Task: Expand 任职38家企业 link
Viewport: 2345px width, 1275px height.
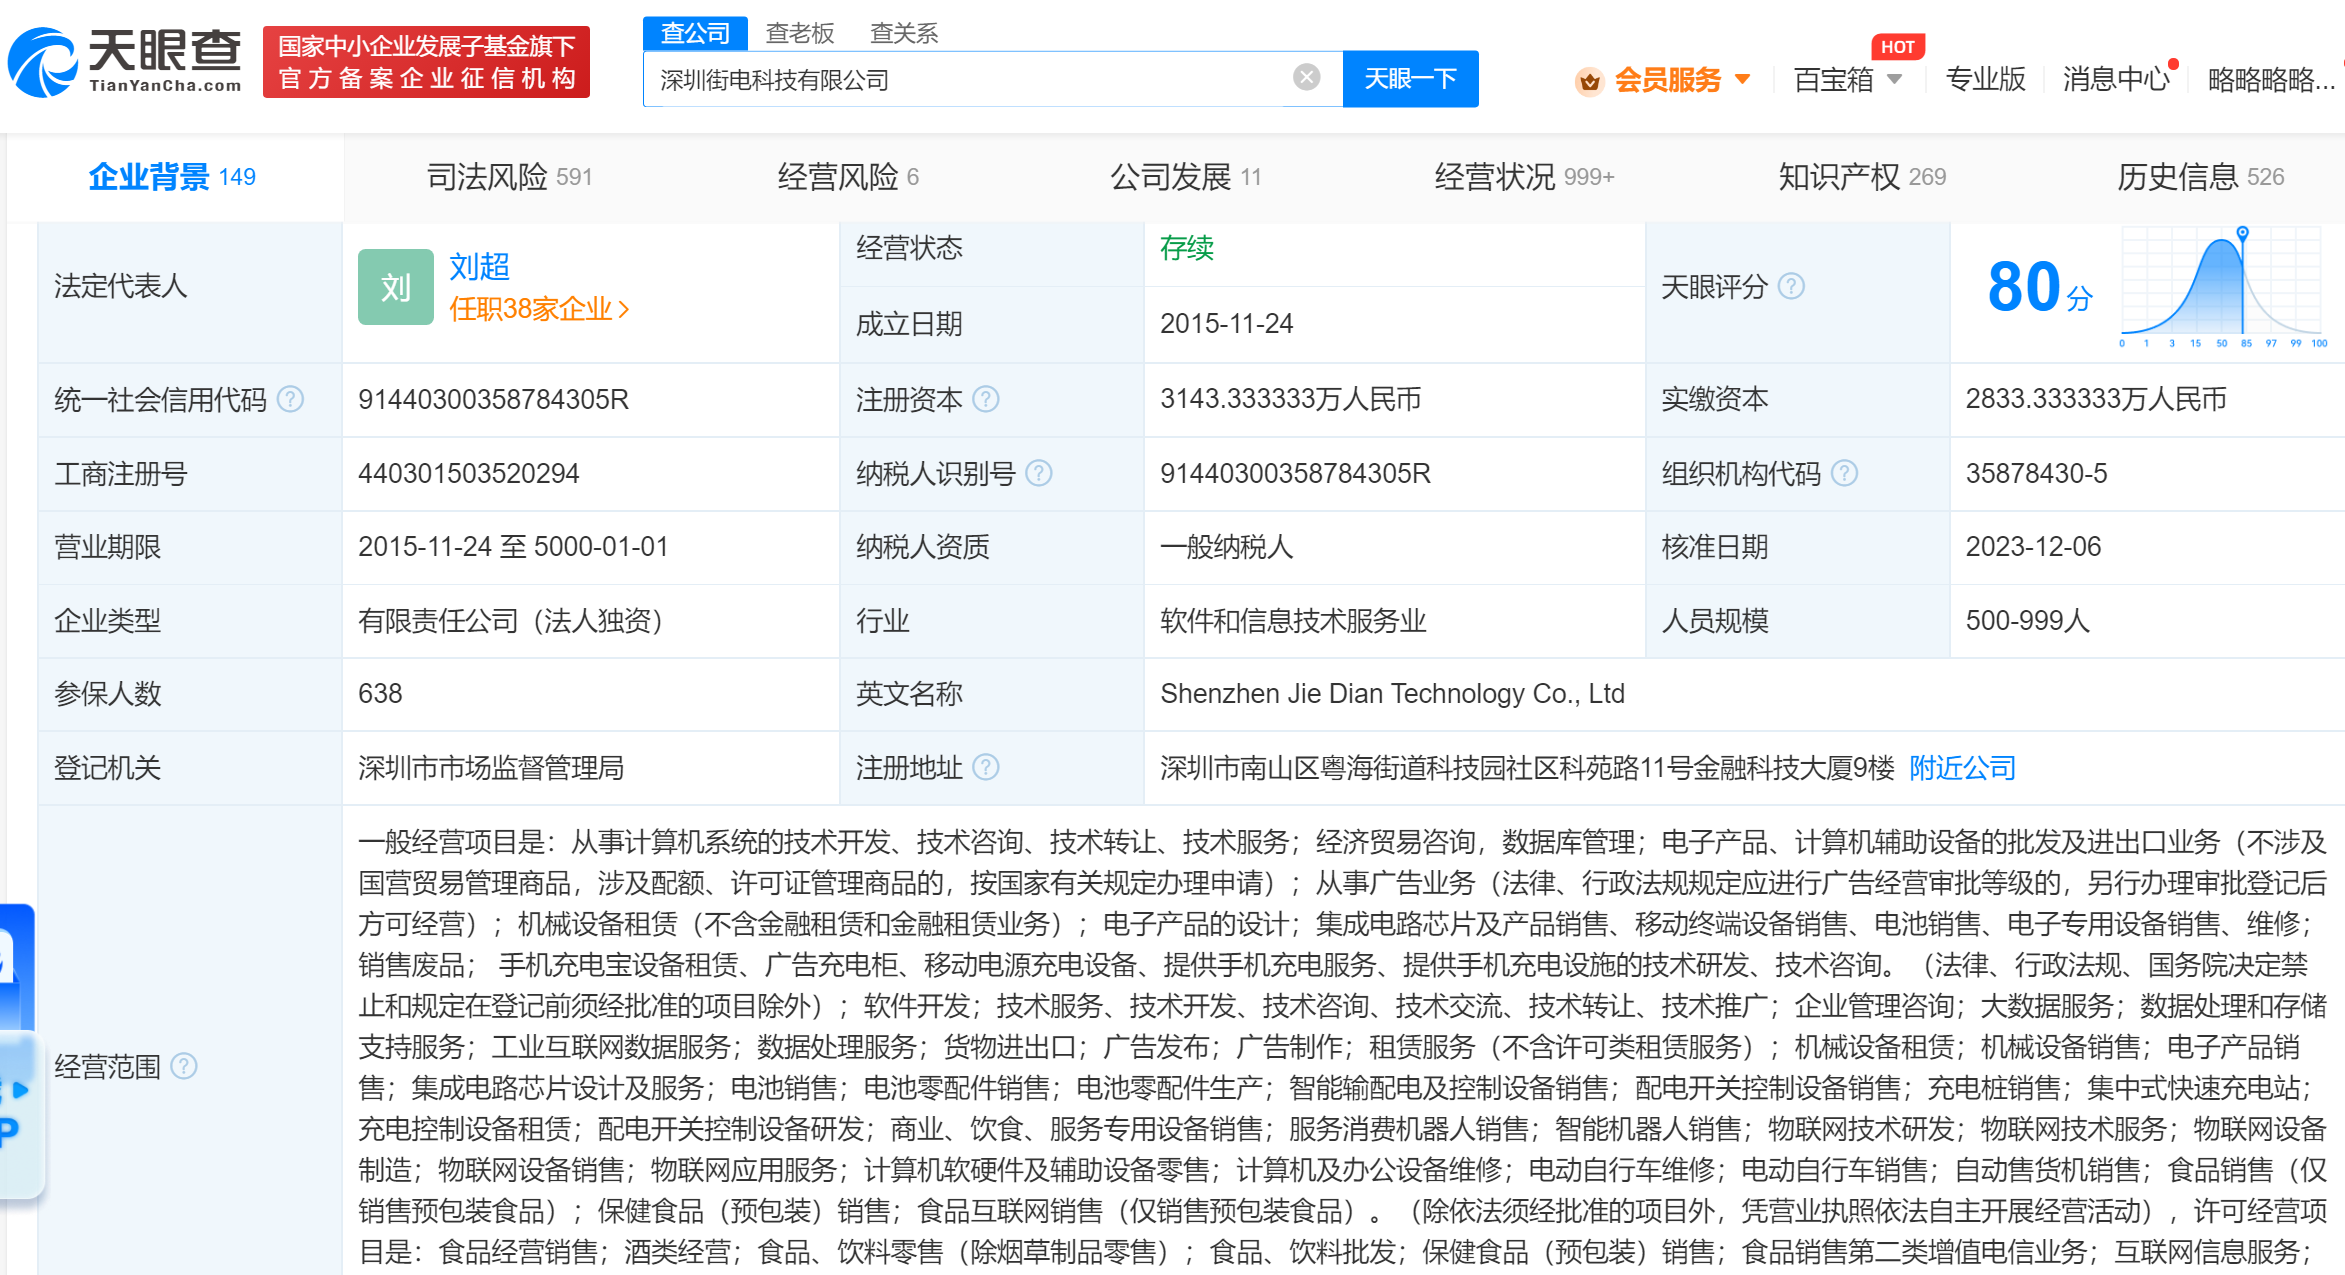Action: (539, 309)
